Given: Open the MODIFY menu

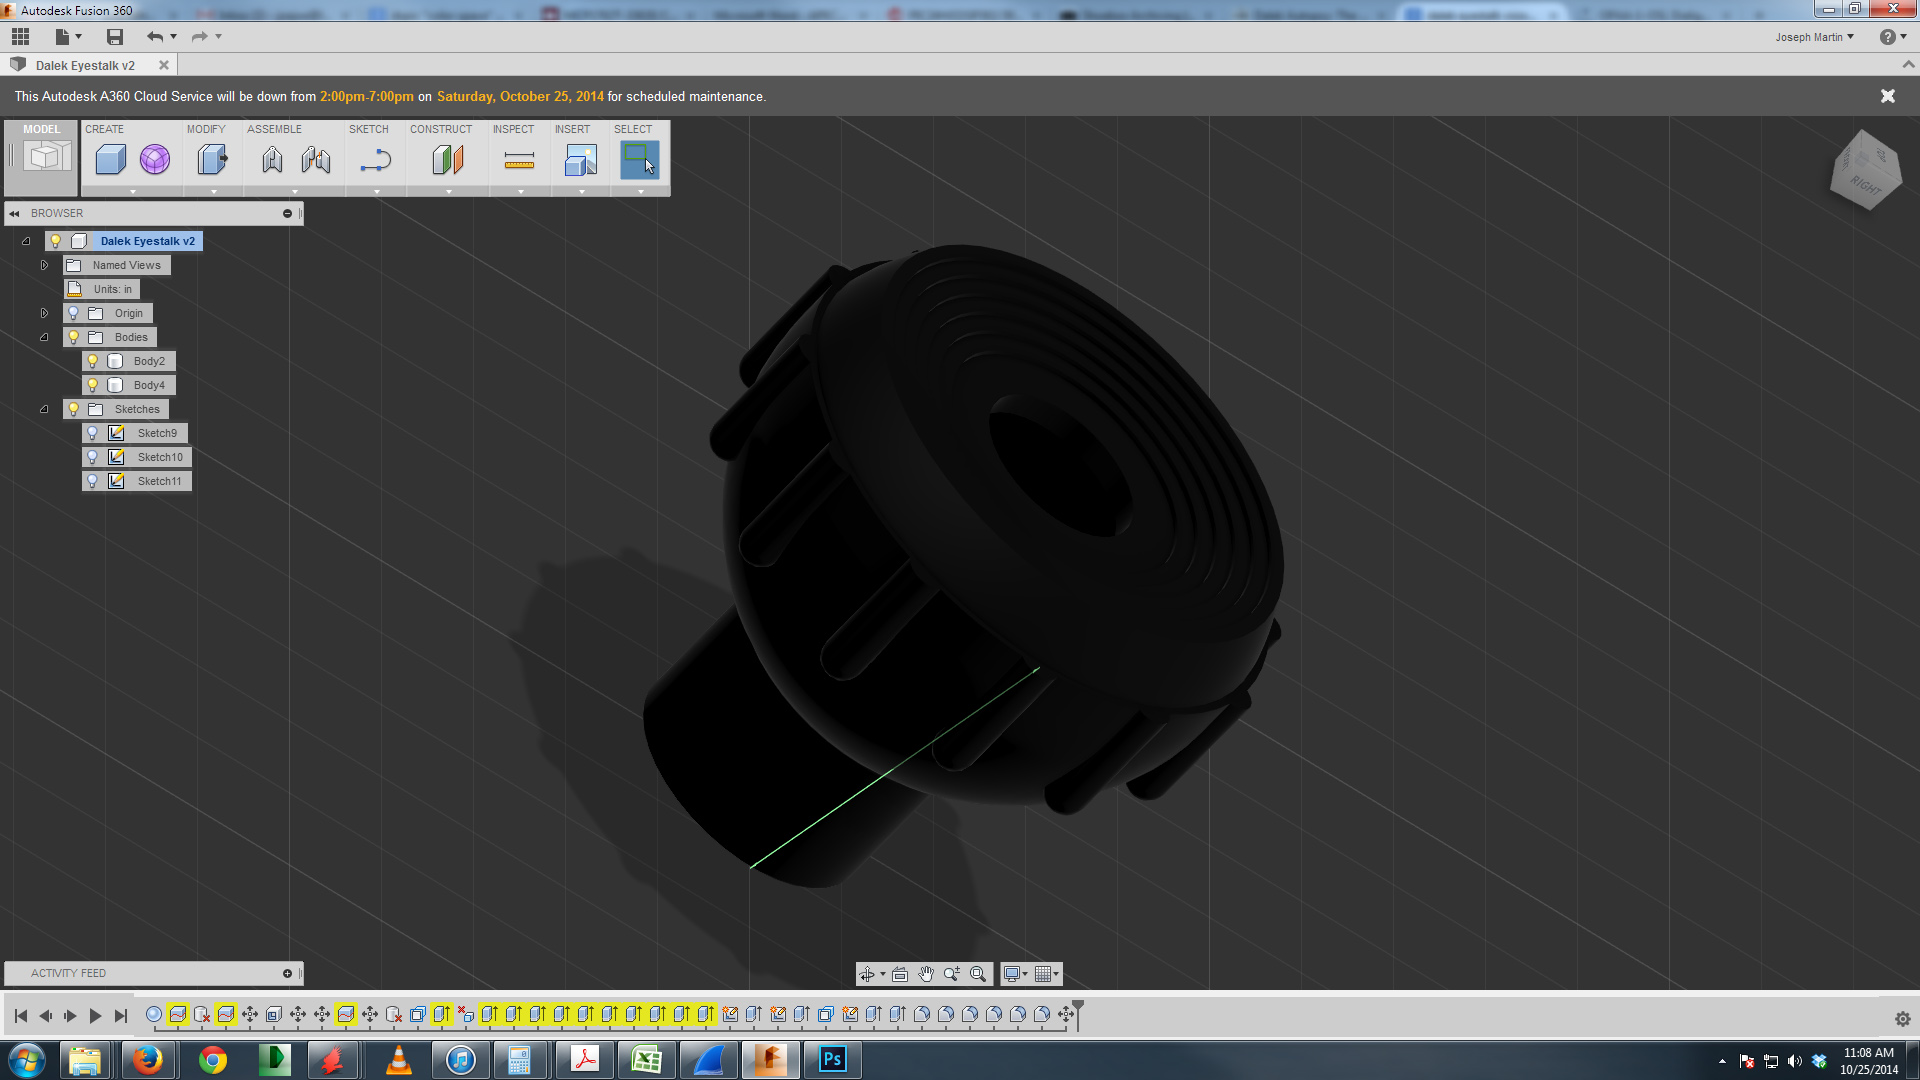Looking at the screenshot, I should 206,129.
